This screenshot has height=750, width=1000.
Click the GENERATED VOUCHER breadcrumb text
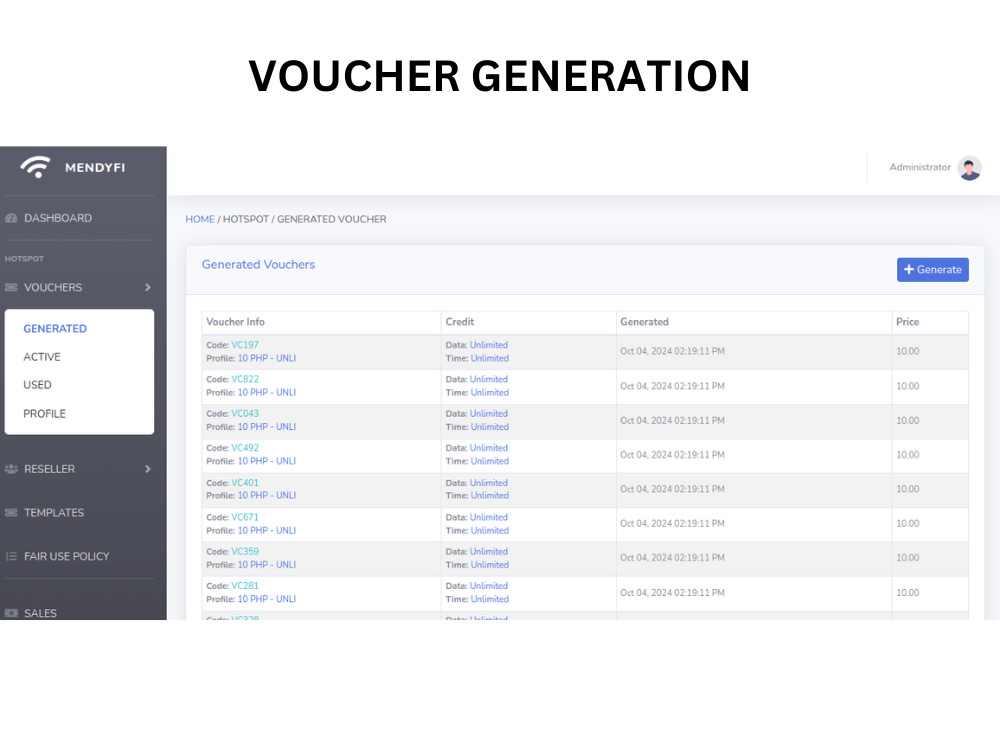332,219
